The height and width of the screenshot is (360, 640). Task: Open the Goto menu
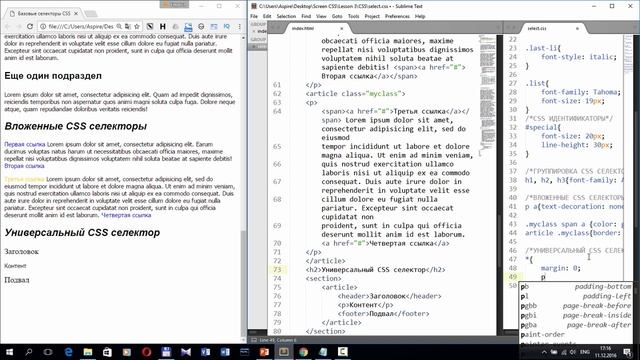coord(337,16)
